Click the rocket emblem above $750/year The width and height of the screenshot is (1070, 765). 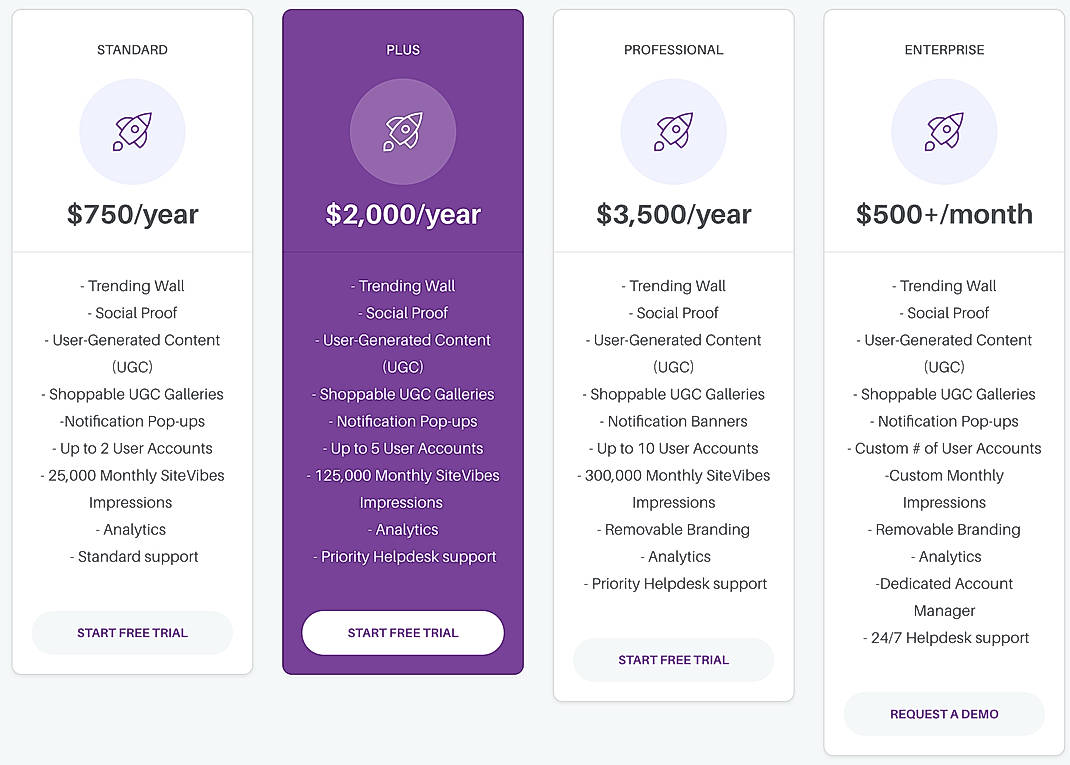132,131
